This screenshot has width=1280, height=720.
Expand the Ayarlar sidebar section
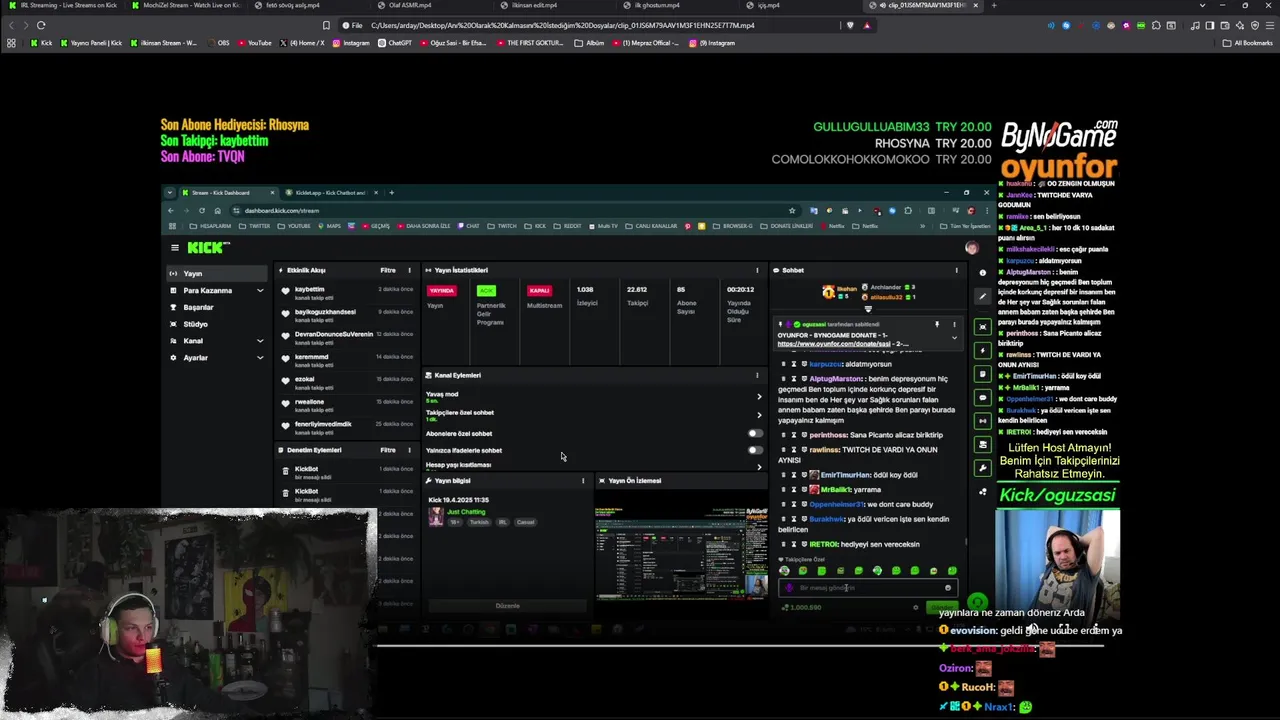[215, 358]
